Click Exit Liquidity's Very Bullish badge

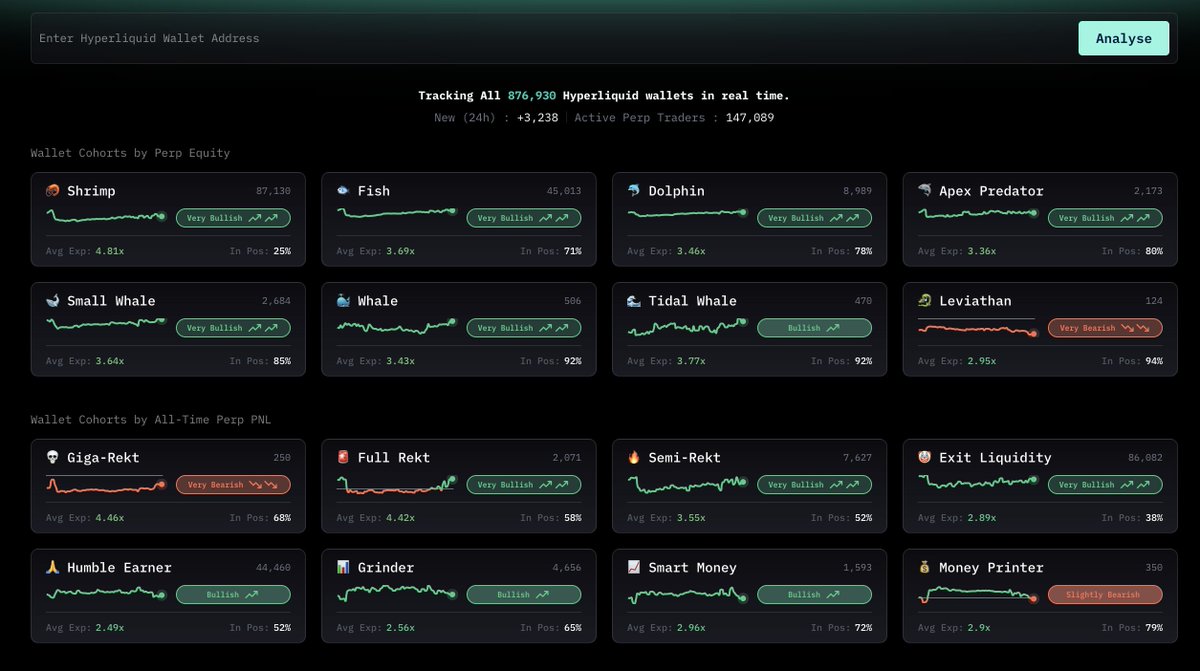1106,485
